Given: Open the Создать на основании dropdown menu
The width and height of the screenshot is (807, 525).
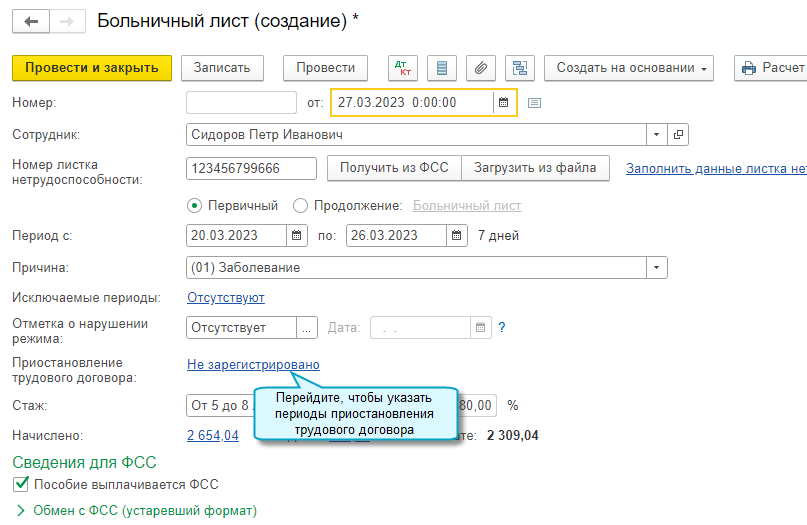Looking at the screenshot, I should pyautogui.click(x=632, y=68).
